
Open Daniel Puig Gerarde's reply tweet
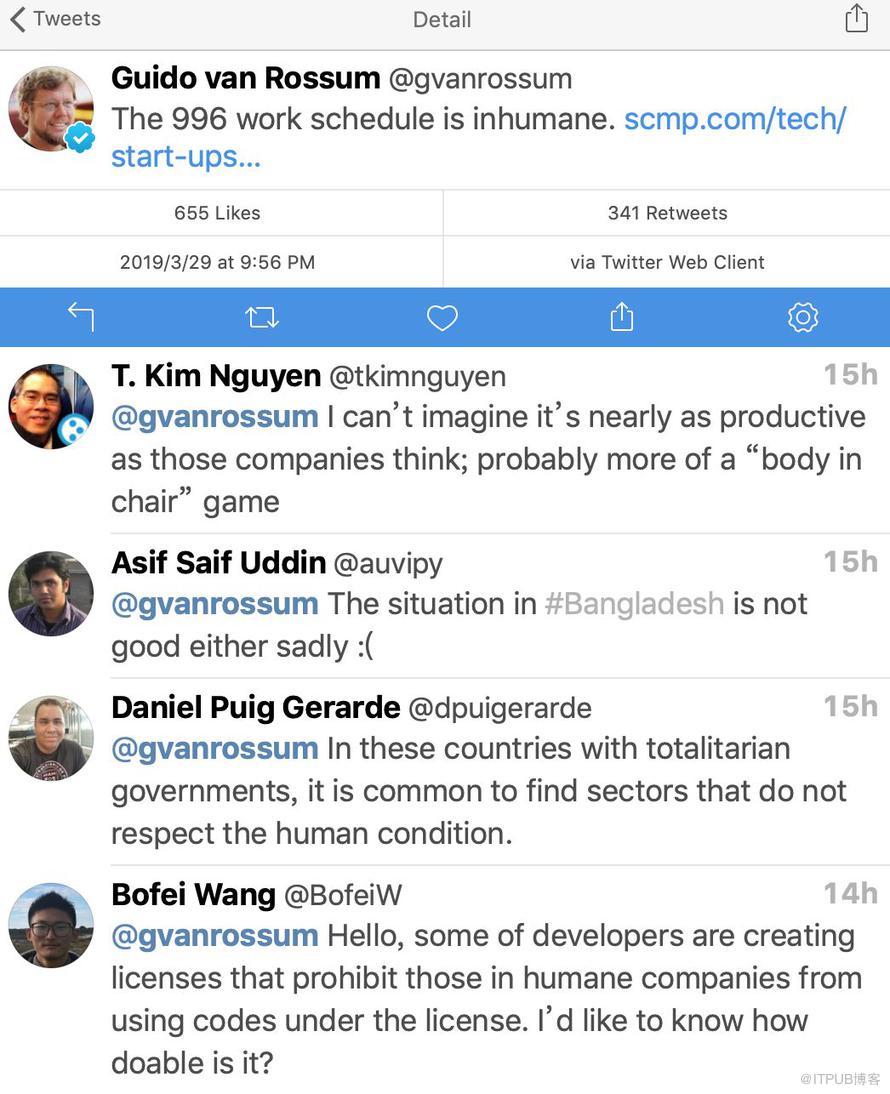479,791
